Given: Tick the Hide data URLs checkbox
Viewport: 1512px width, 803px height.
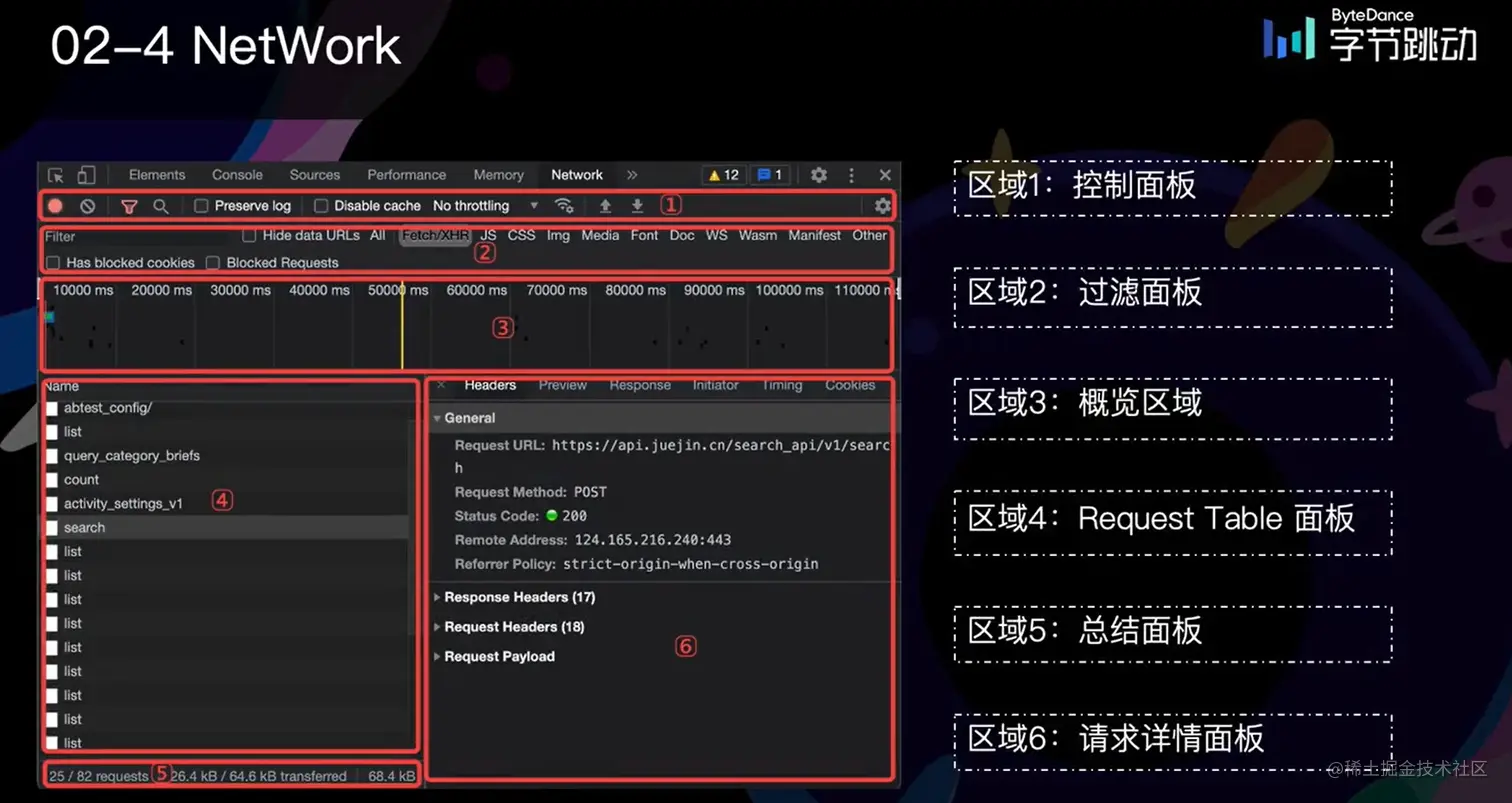Looking at the screenshot, I should coord(249,236).
